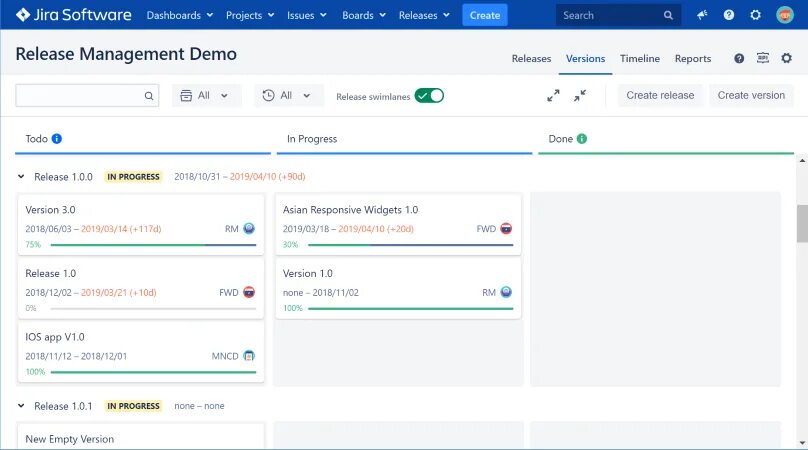Click the Done column info icon

click(582, 139)
